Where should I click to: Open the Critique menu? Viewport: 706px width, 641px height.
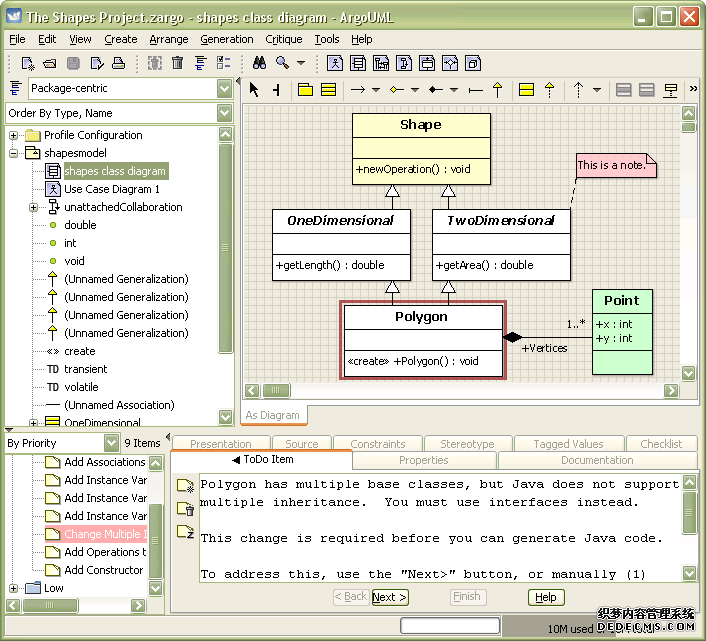pos(284,39)
